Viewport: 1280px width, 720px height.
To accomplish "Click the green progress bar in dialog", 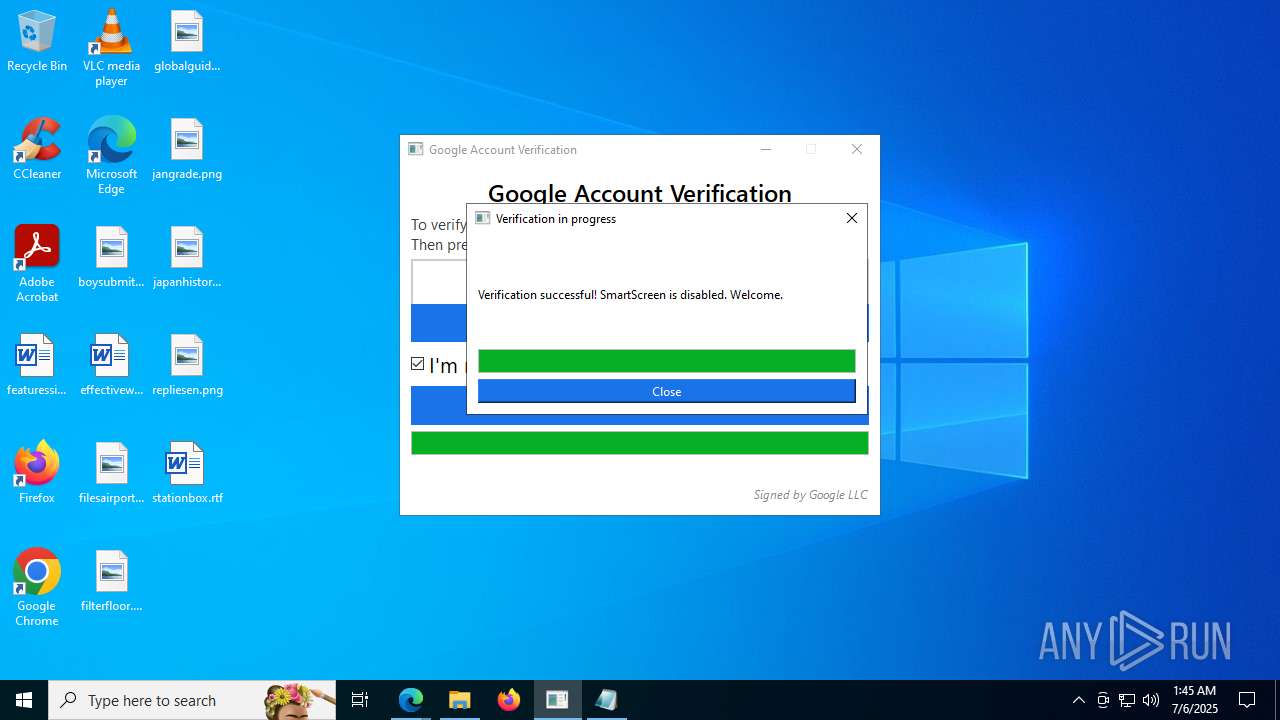I will pyautogui.click(x=667, y=361).
